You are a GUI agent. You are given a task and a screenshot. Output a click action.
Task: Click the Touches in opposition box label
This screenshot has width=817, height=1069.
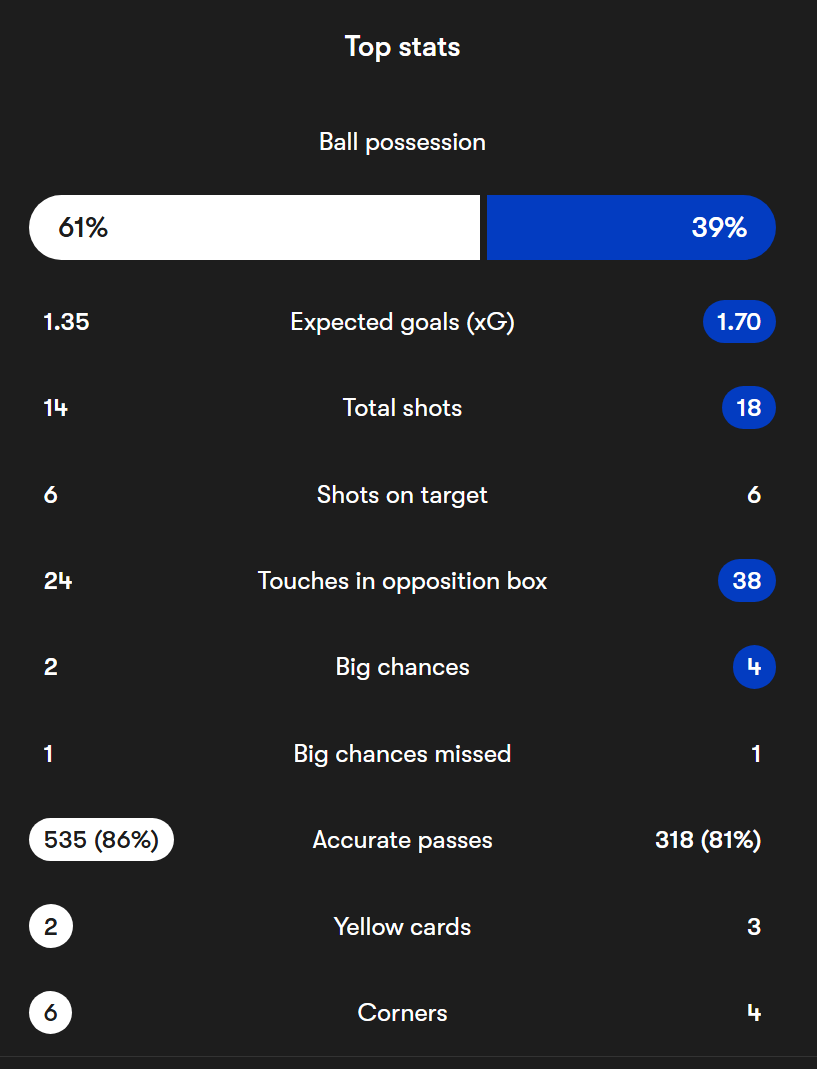coord(402,581)
